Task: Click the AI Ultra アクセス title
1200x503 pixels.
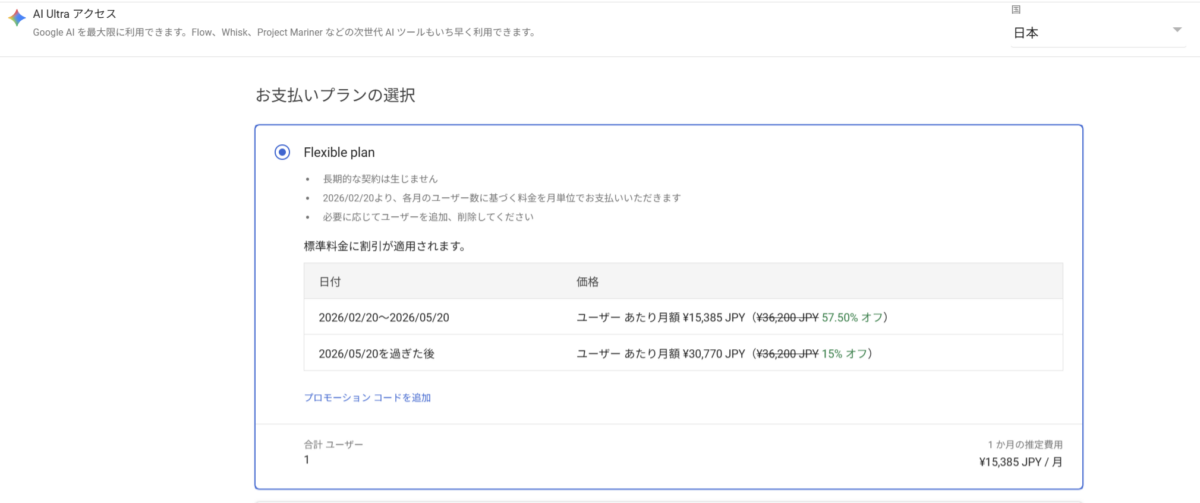Action: click(x=75, y=14)
